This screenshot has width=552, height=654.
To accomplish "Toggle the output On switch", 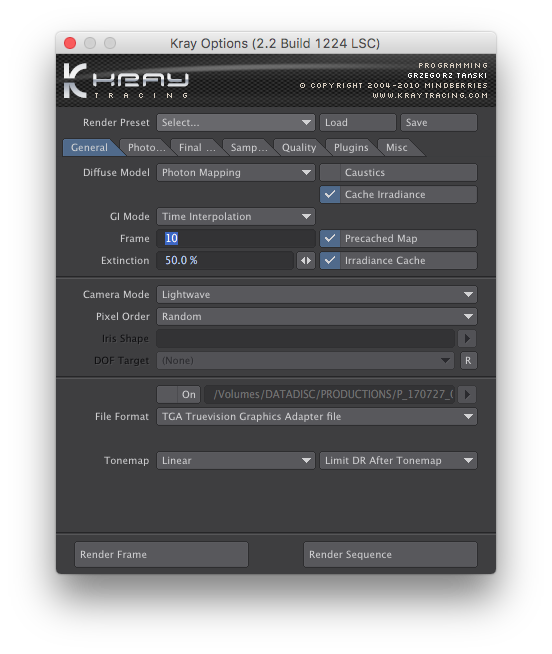I will pyautogui.click(x=179, y=395).
